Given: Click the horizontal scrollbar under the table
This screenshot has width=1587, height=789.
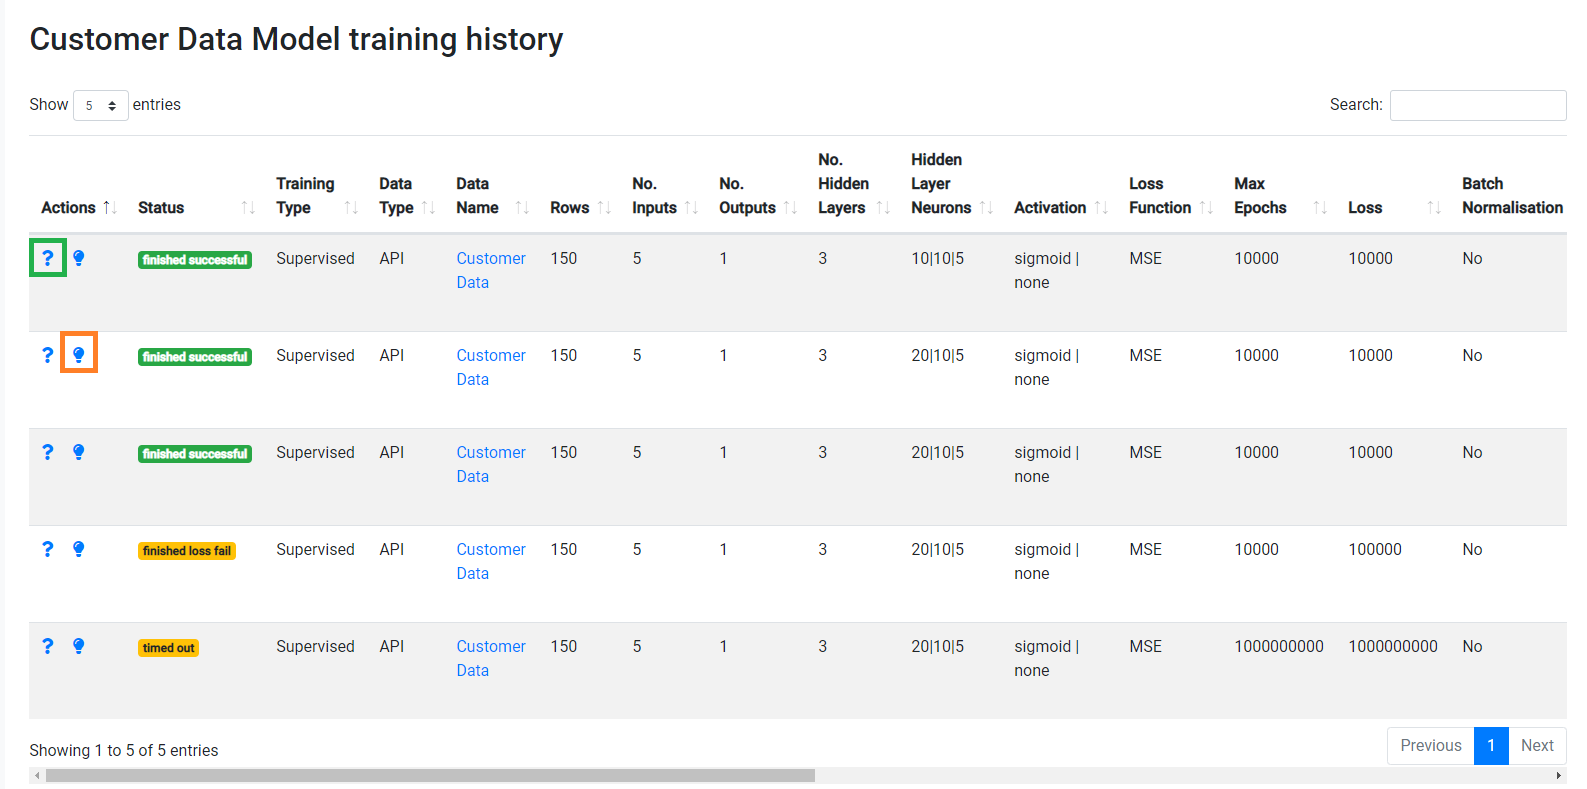Looking at the screenshot, I should (x=430, y=776).
